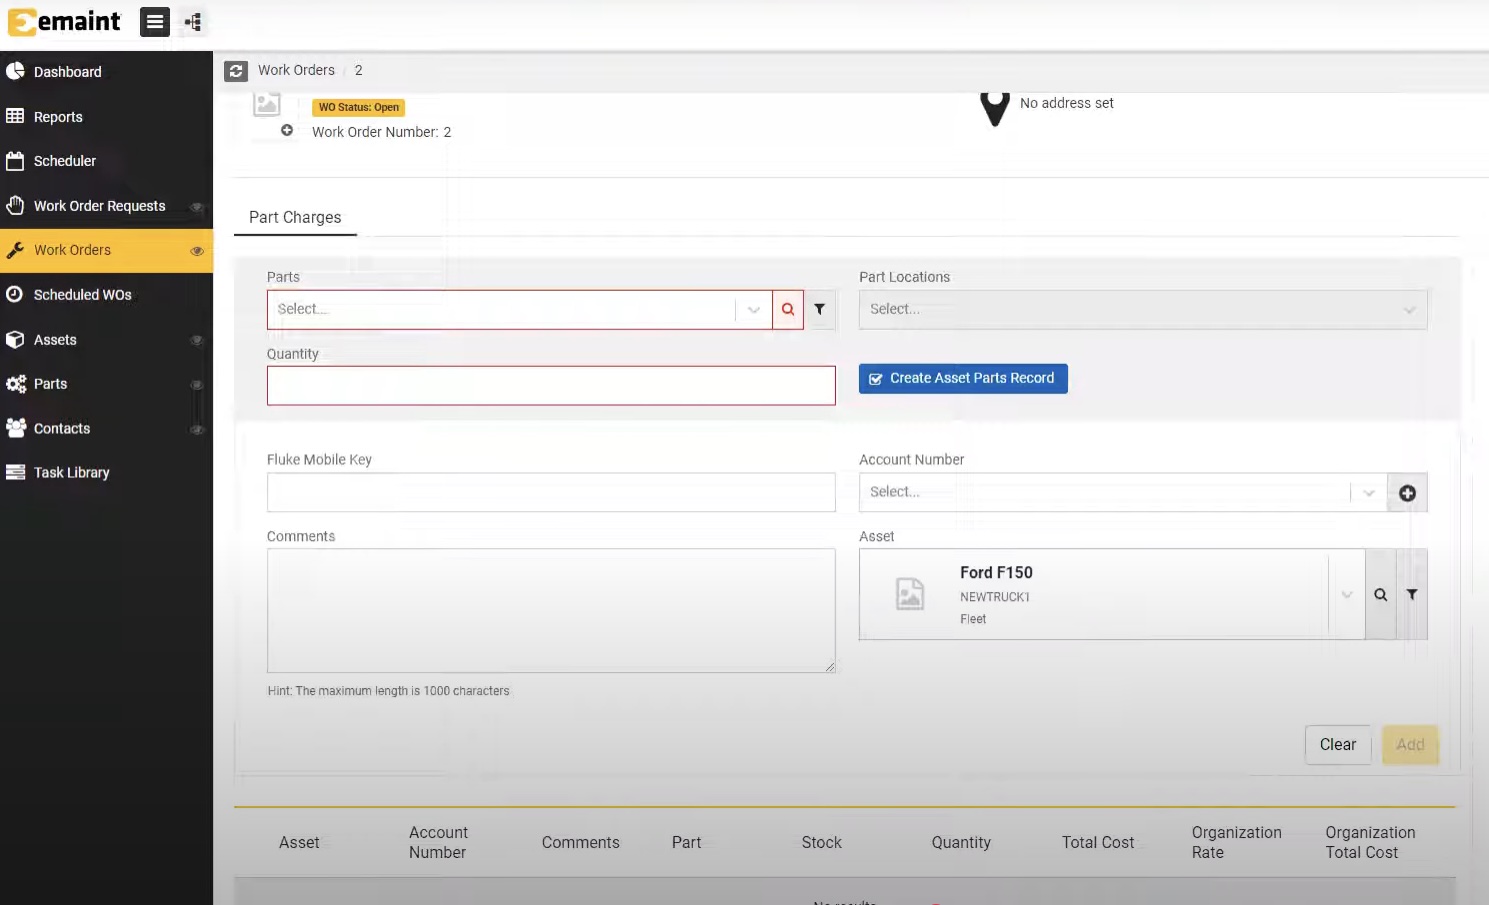The height and width of the screenshot is (905, 1489).
Task: Click the emaint logo
Action: pos(64,21)
